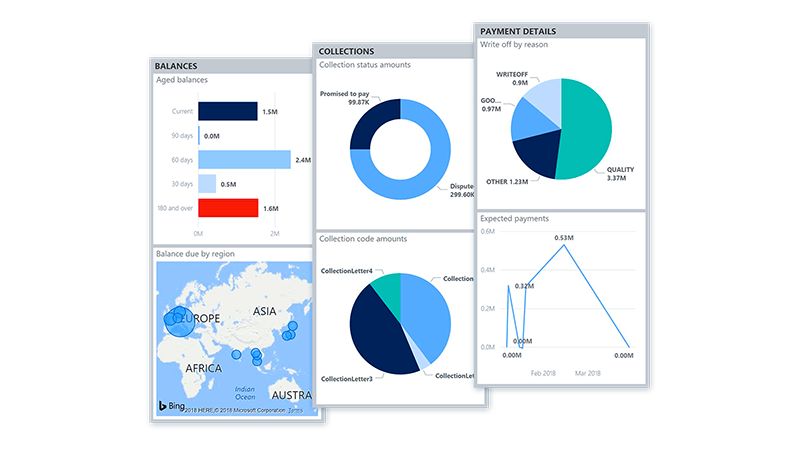
Task: Select the large Europe bubble on map
Action: point(180,322)
